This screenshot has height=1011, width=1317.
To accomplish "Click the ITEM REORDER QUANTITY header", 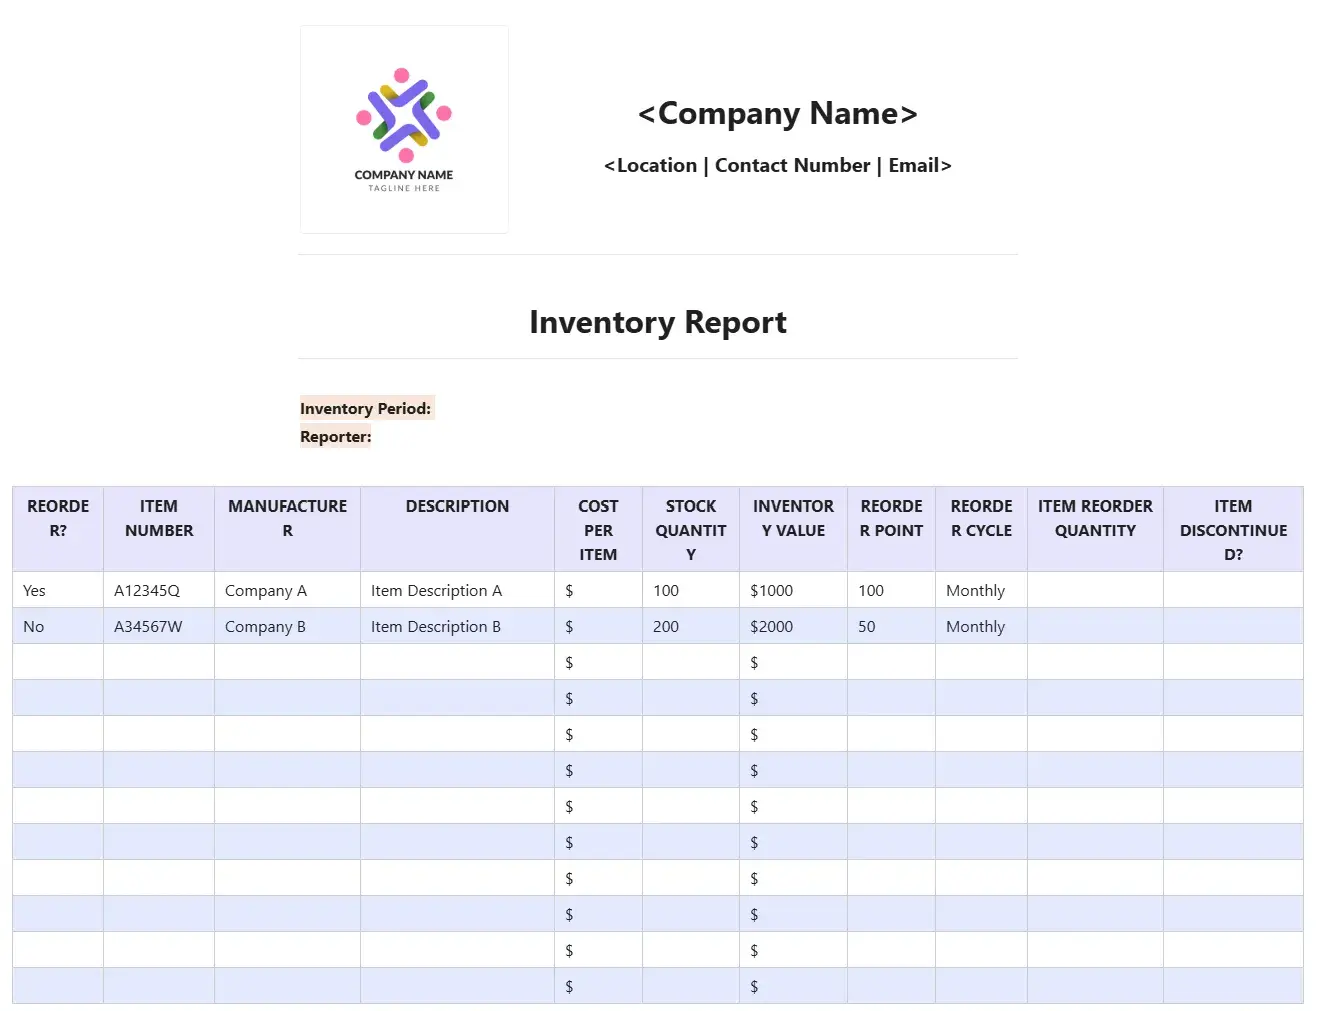I will tap(1095, 519).
